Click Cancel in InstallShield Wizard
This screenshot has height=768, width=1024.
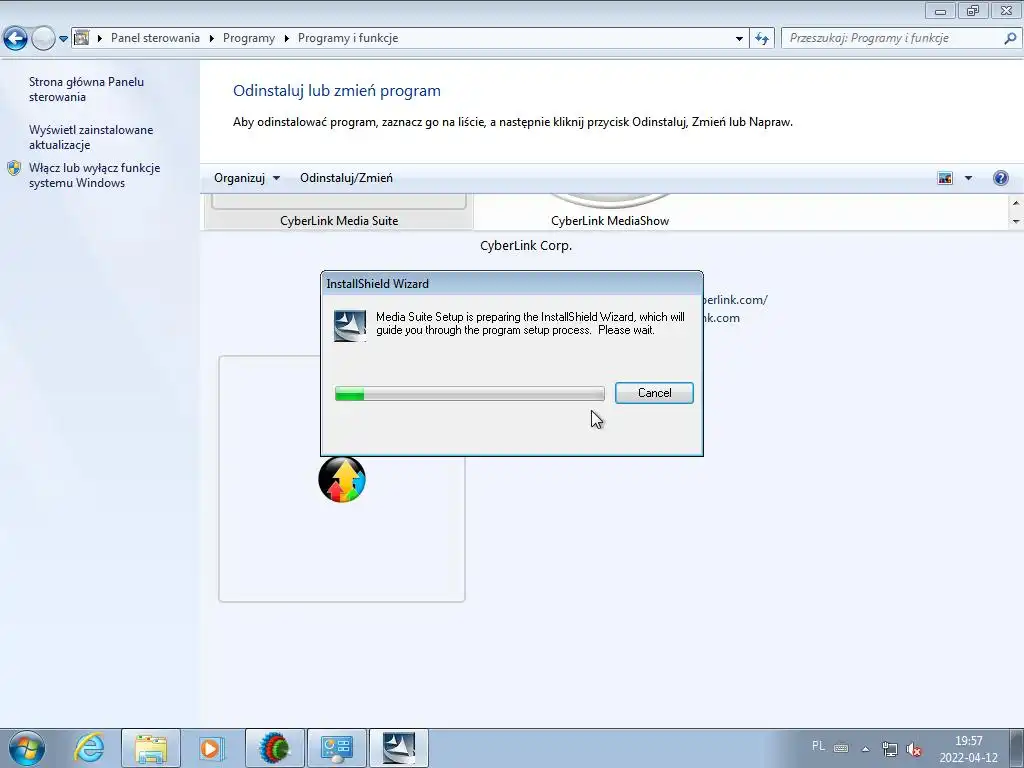[x=654, y=392]
